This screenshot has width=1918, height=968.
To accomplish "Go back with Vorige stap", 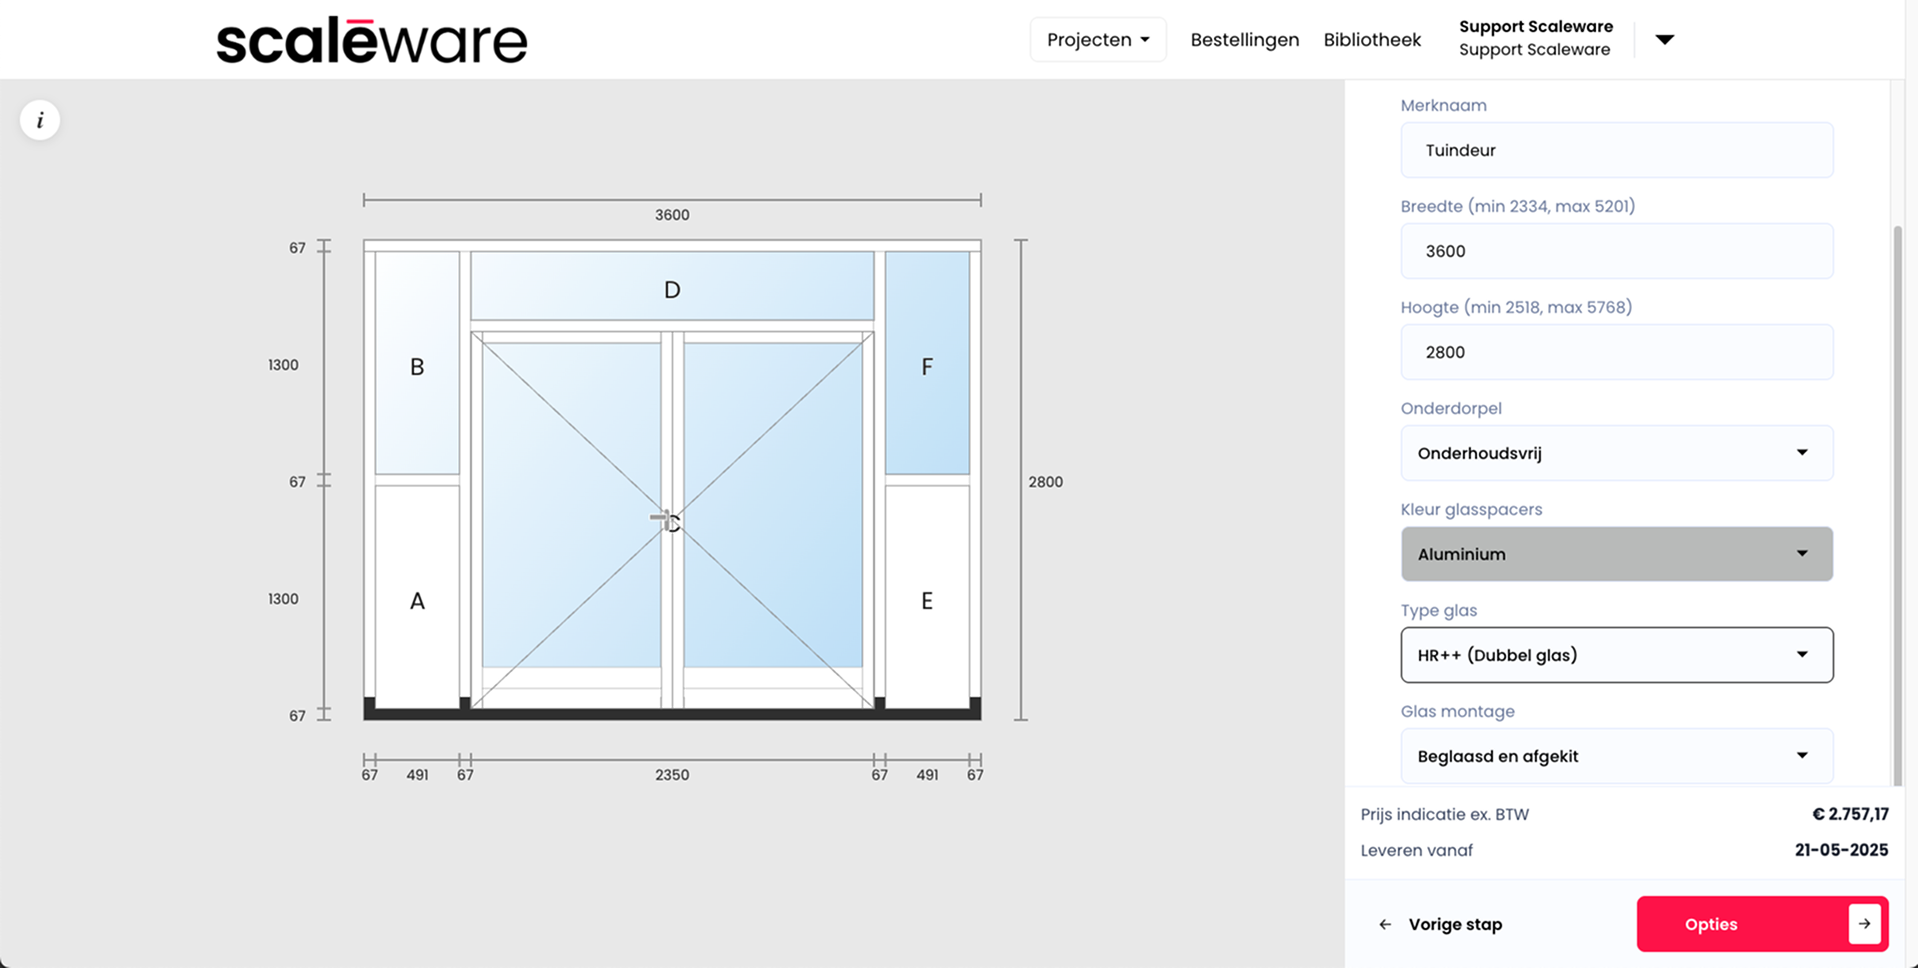I will coord(1440,924).
